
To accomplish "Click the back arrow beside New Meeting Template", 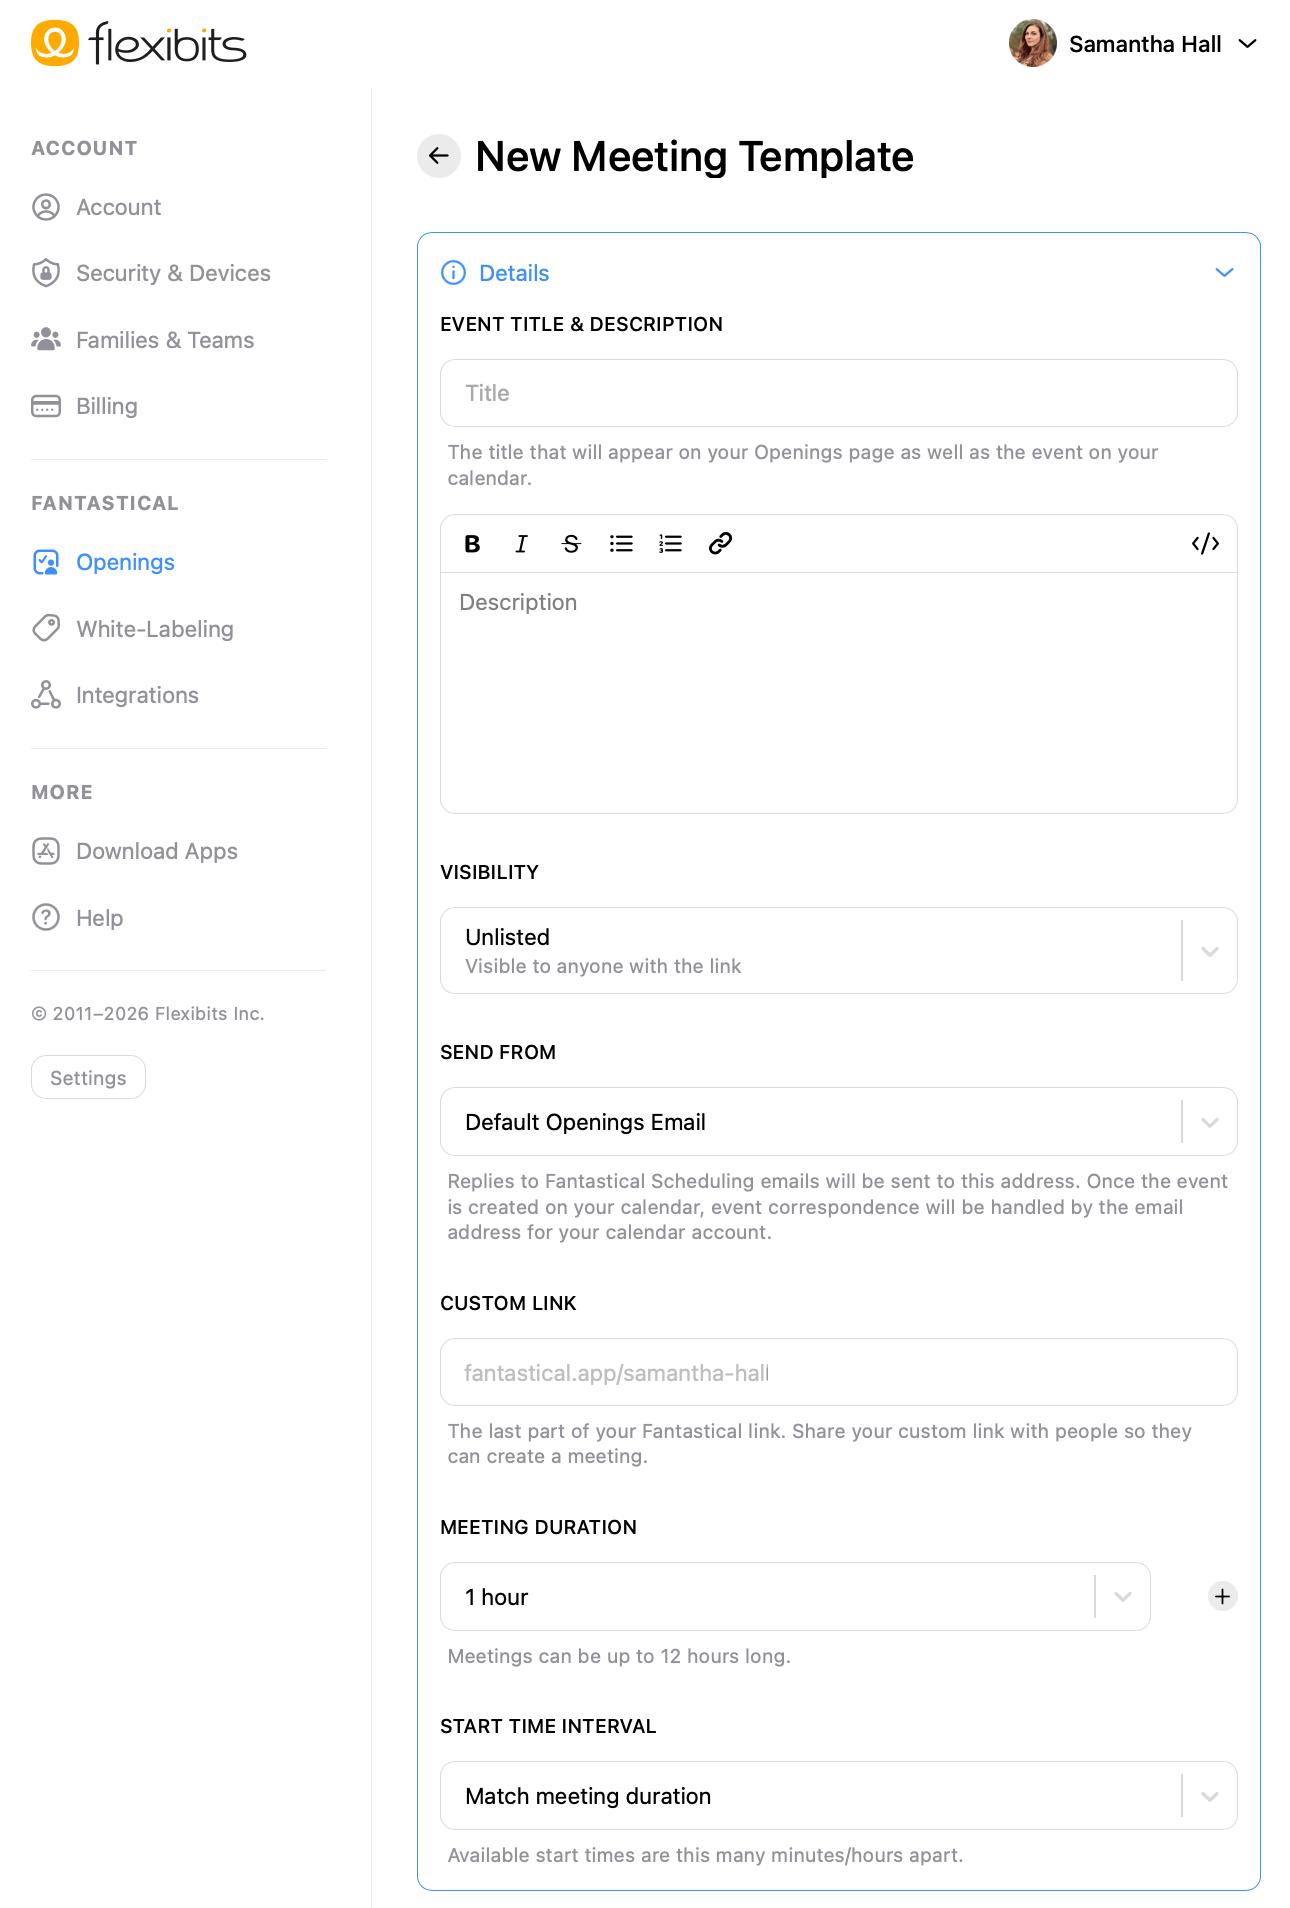I will coord(439,156).
